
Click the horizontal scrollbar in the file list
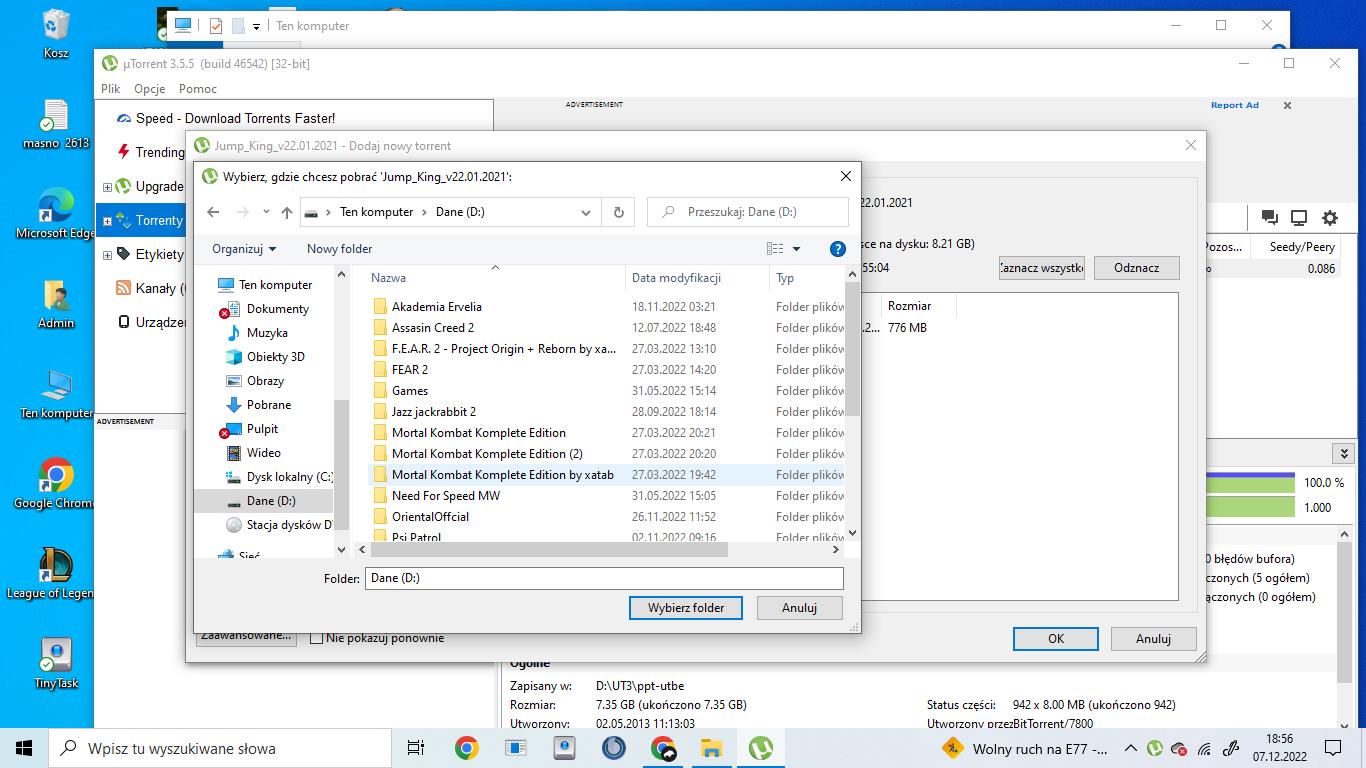(548, 549)
